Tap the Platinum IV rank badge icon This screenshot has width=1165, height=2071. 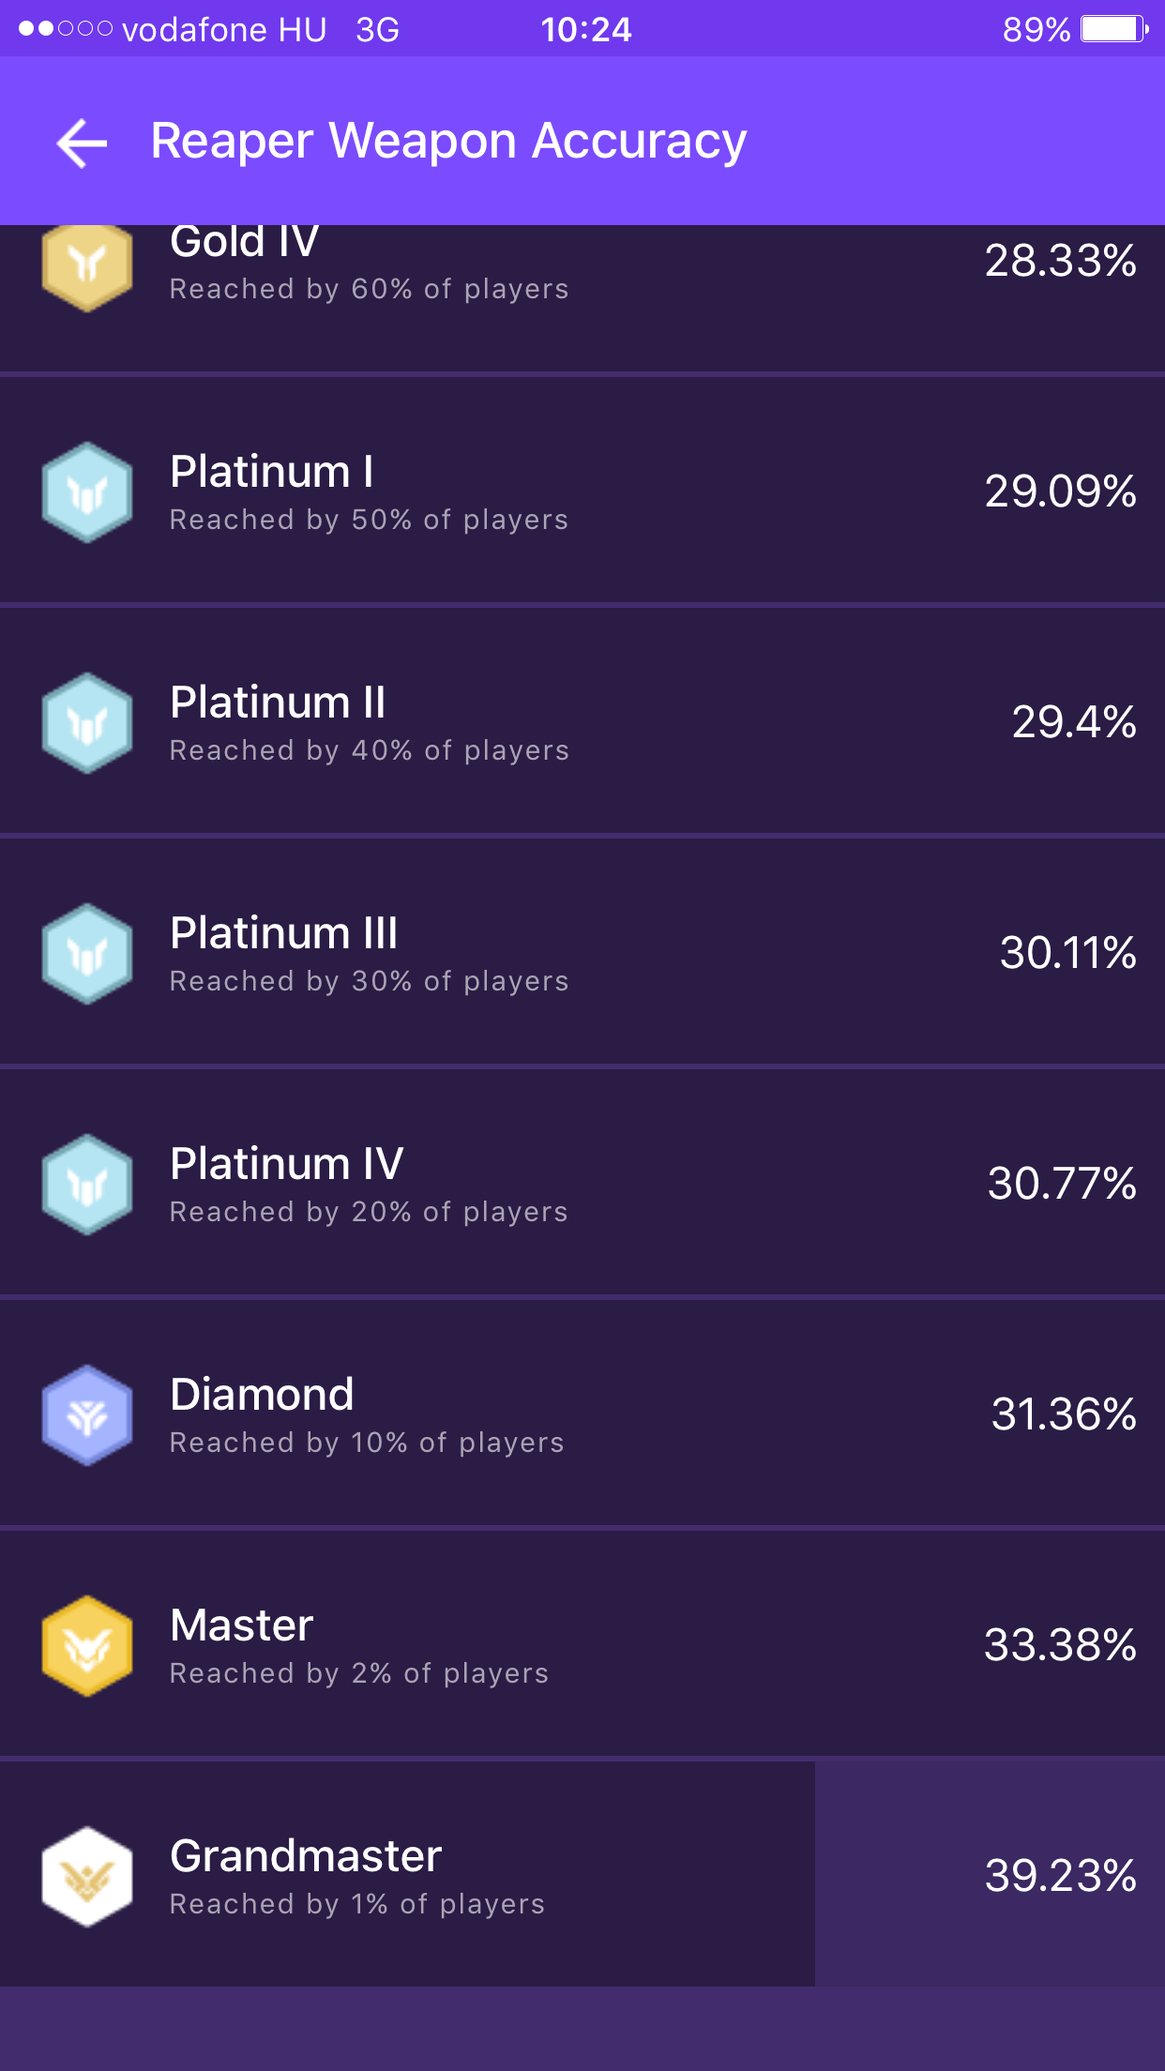click(87, 1184)
